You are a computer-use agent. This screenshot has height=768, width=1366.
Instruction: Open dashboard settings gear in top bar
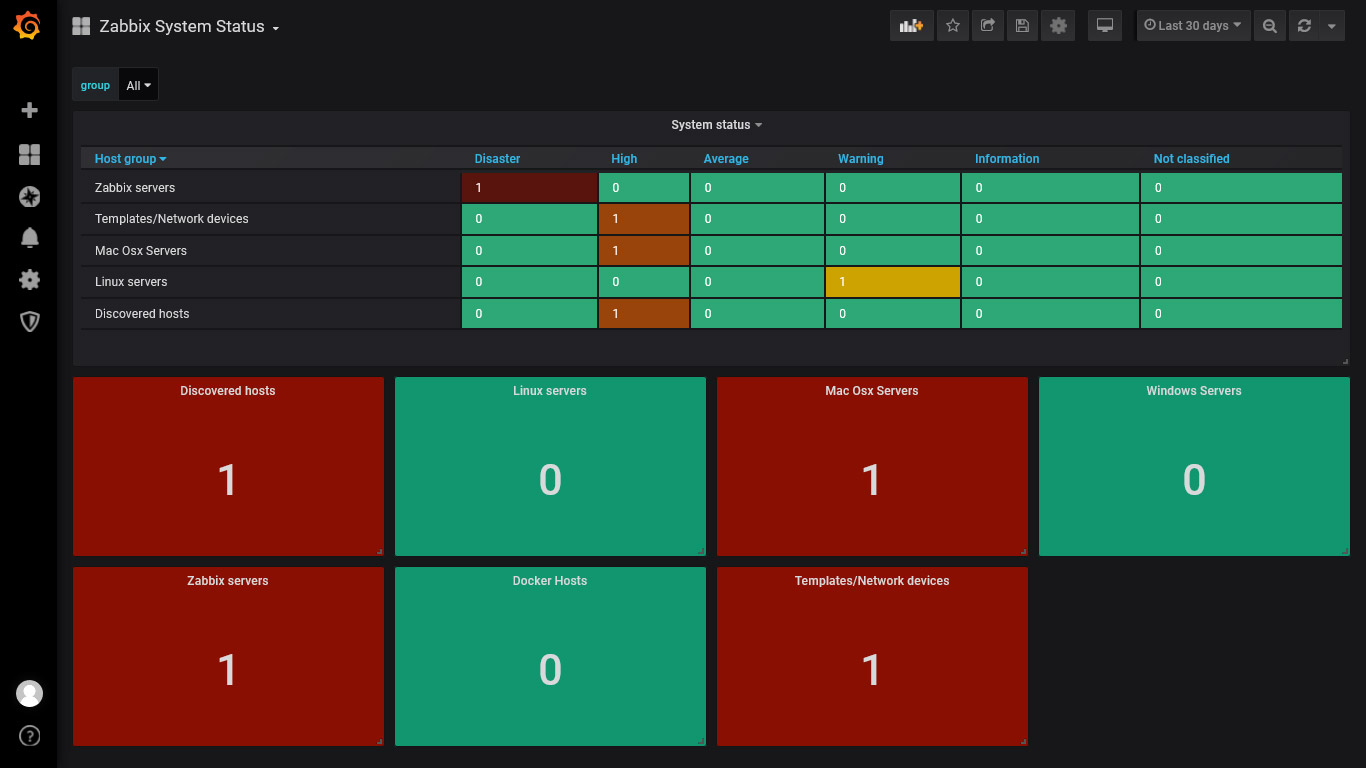coord(1057,26)
